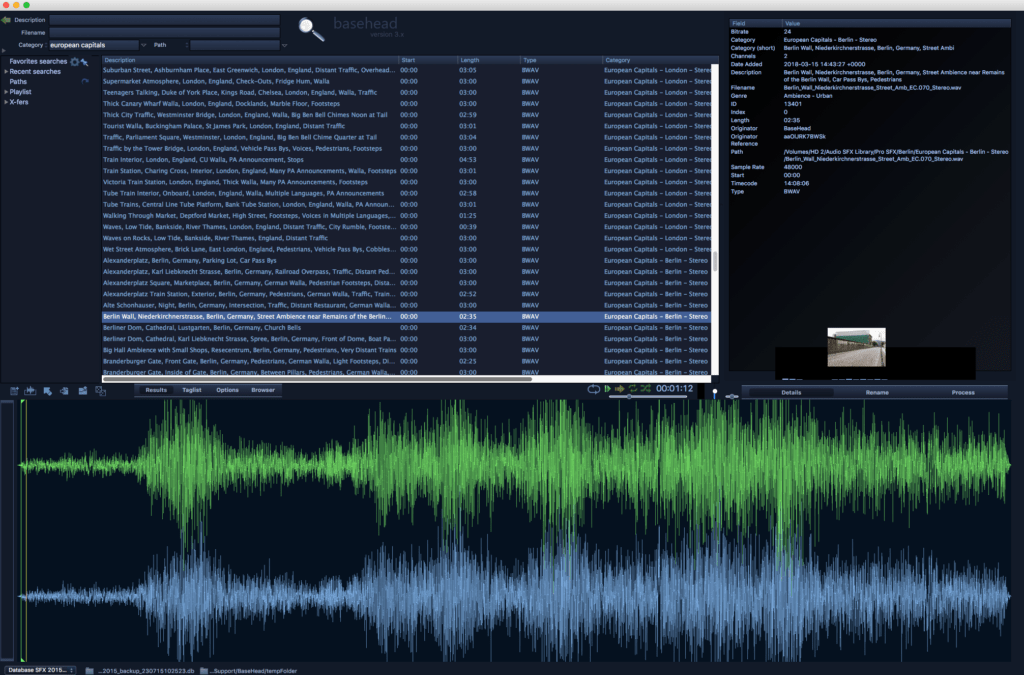Image resolution: width=1024 pixels, height=675 pixels.
Task: Open the Rename tab
Action: point(877,392)
